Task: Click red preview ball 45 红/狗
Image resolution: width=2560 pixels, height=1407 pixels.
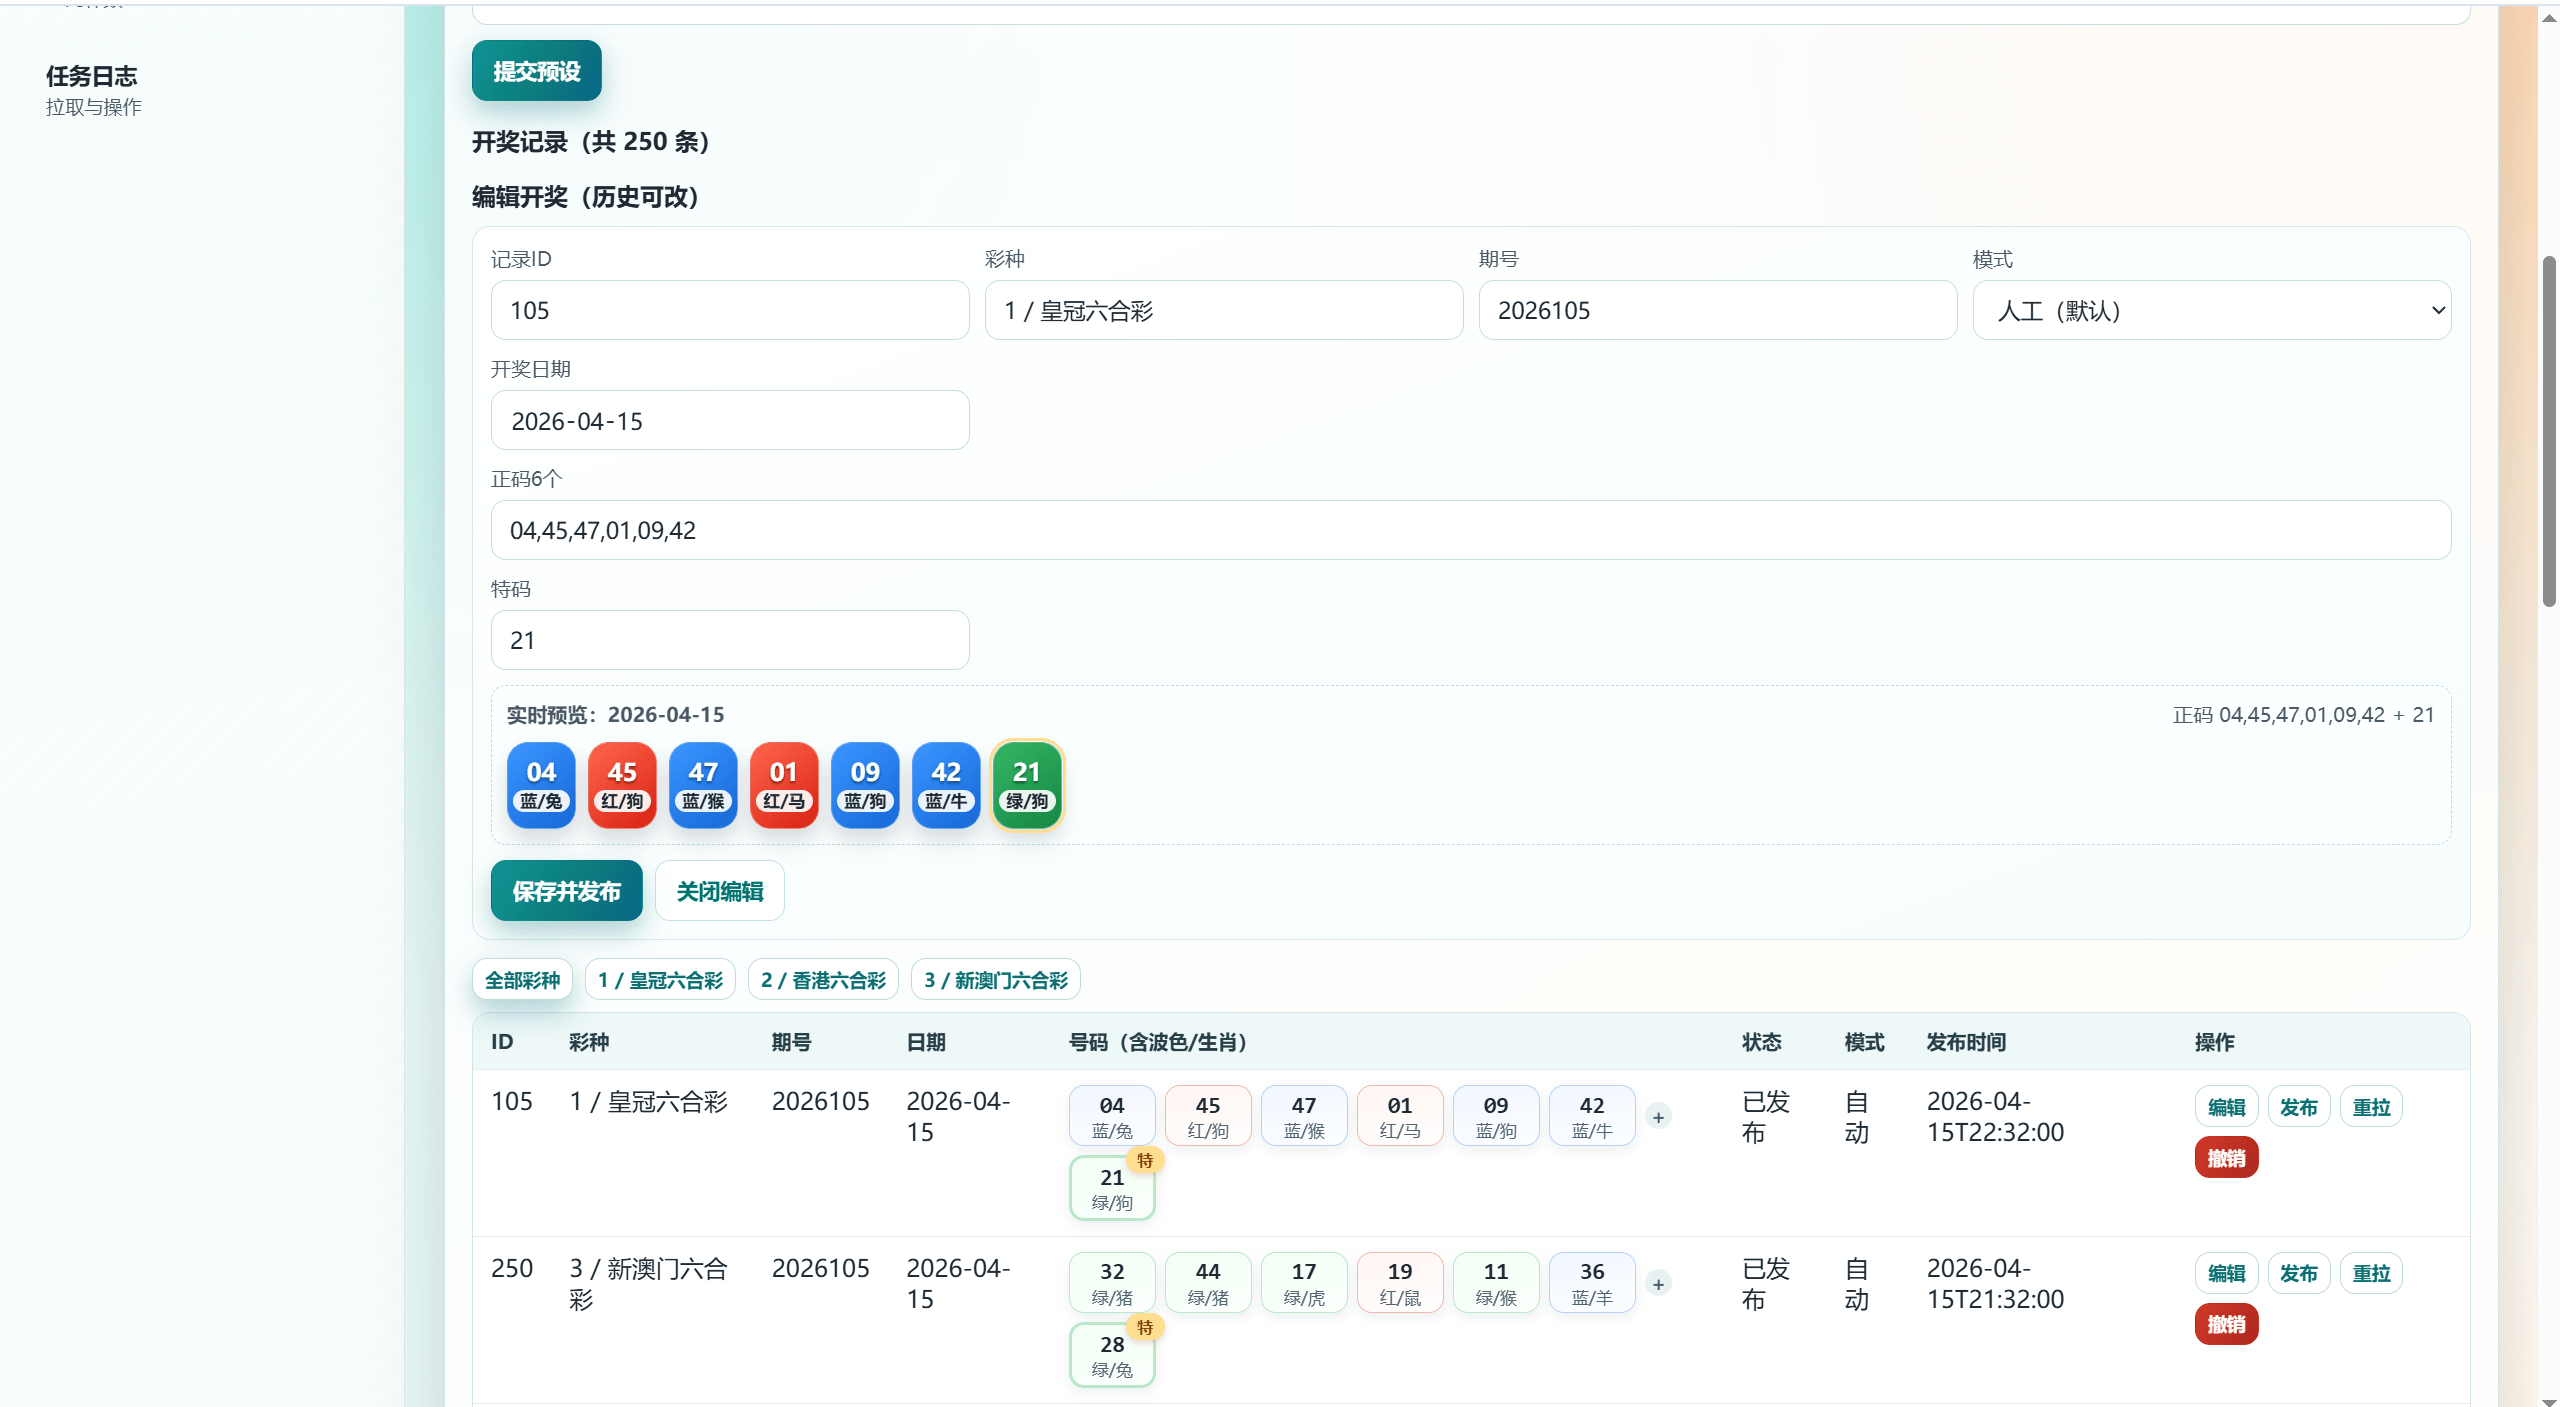Action: pyautogui.click(x=622, y=785)
